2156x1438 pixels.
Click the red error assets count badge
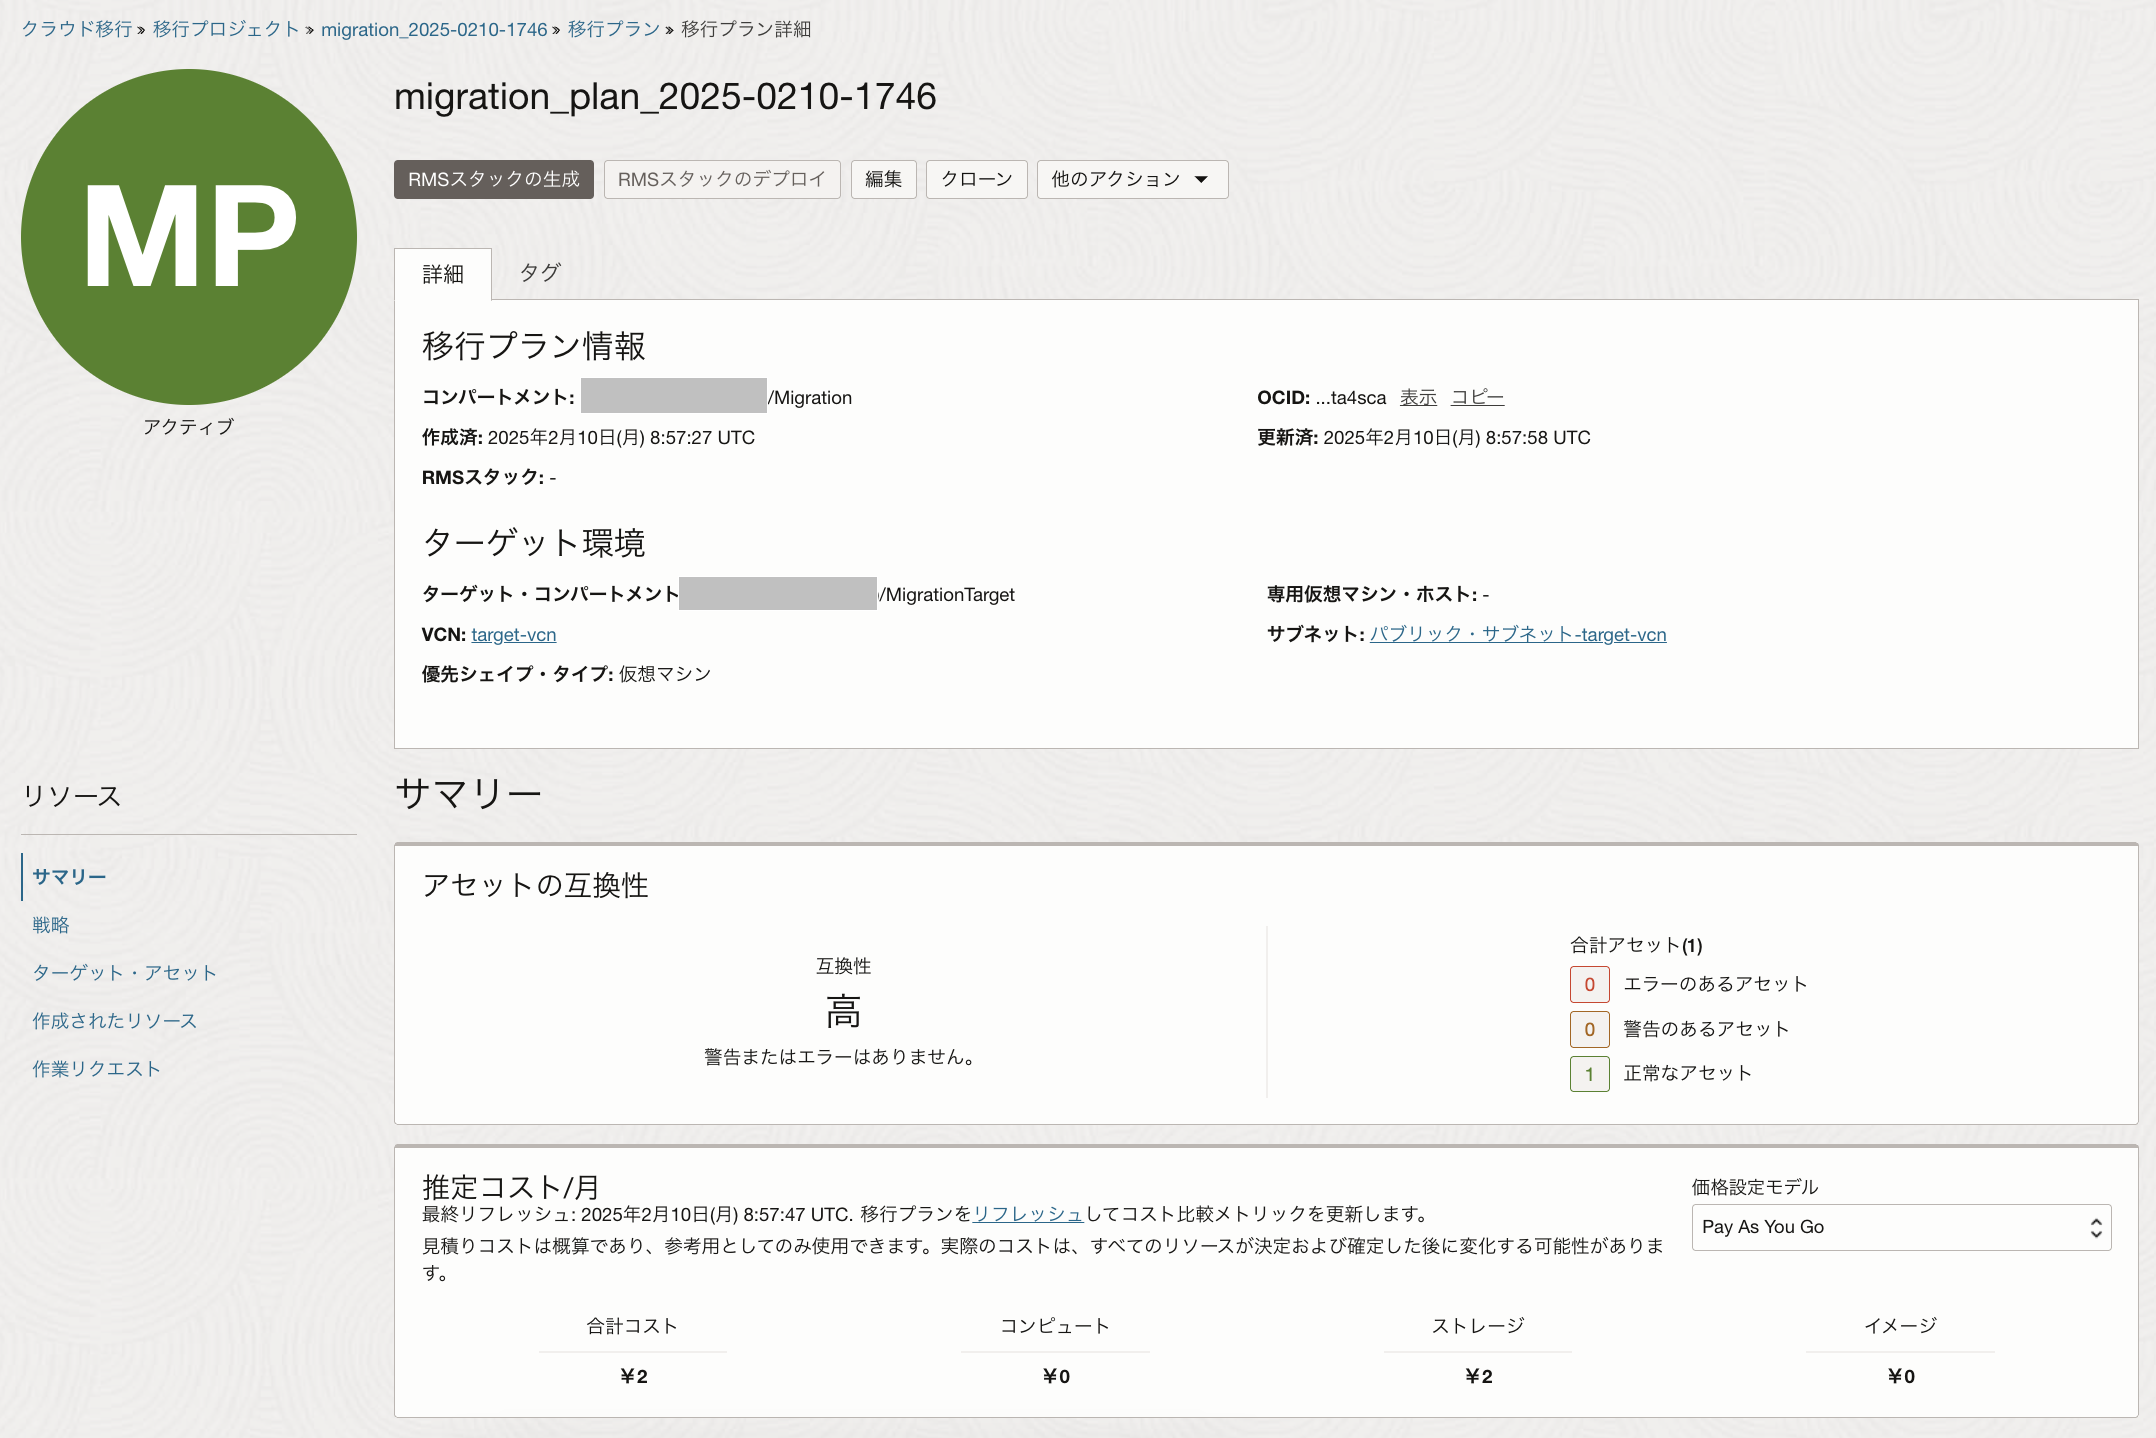[1589, 984]
